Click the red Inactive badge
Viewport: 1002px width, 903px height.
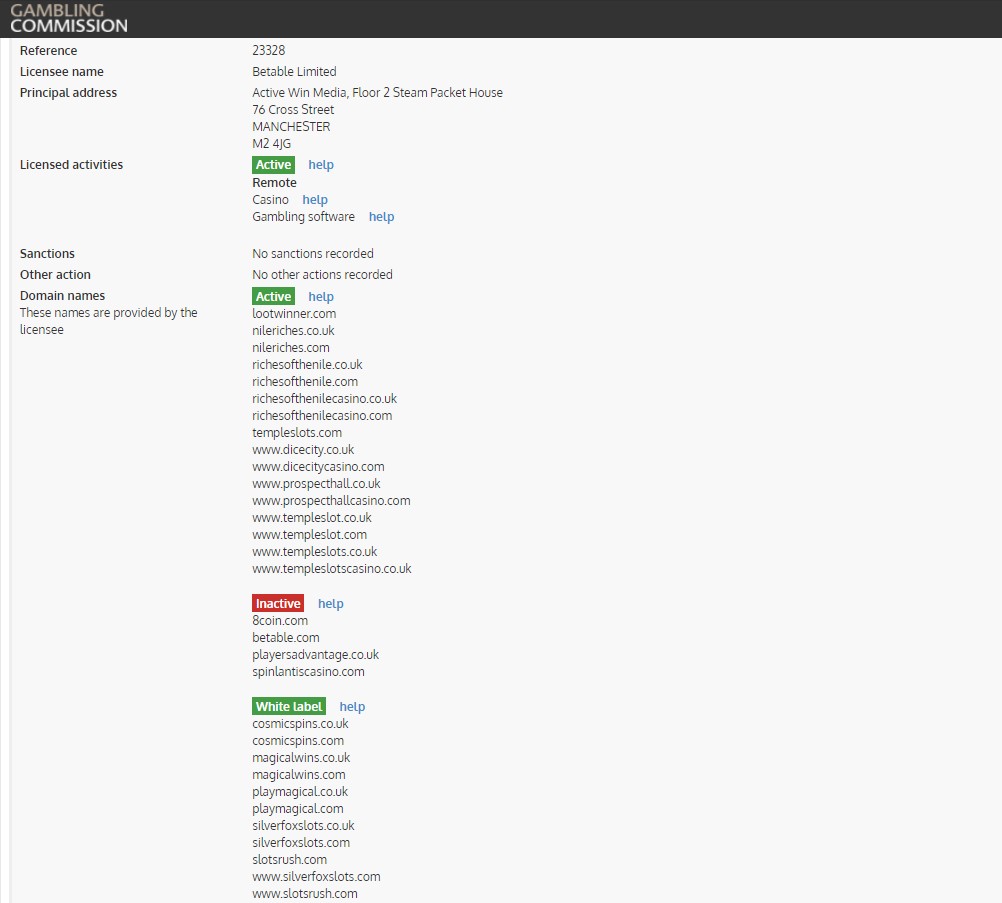pyautogui.click(x=278, y=604)
